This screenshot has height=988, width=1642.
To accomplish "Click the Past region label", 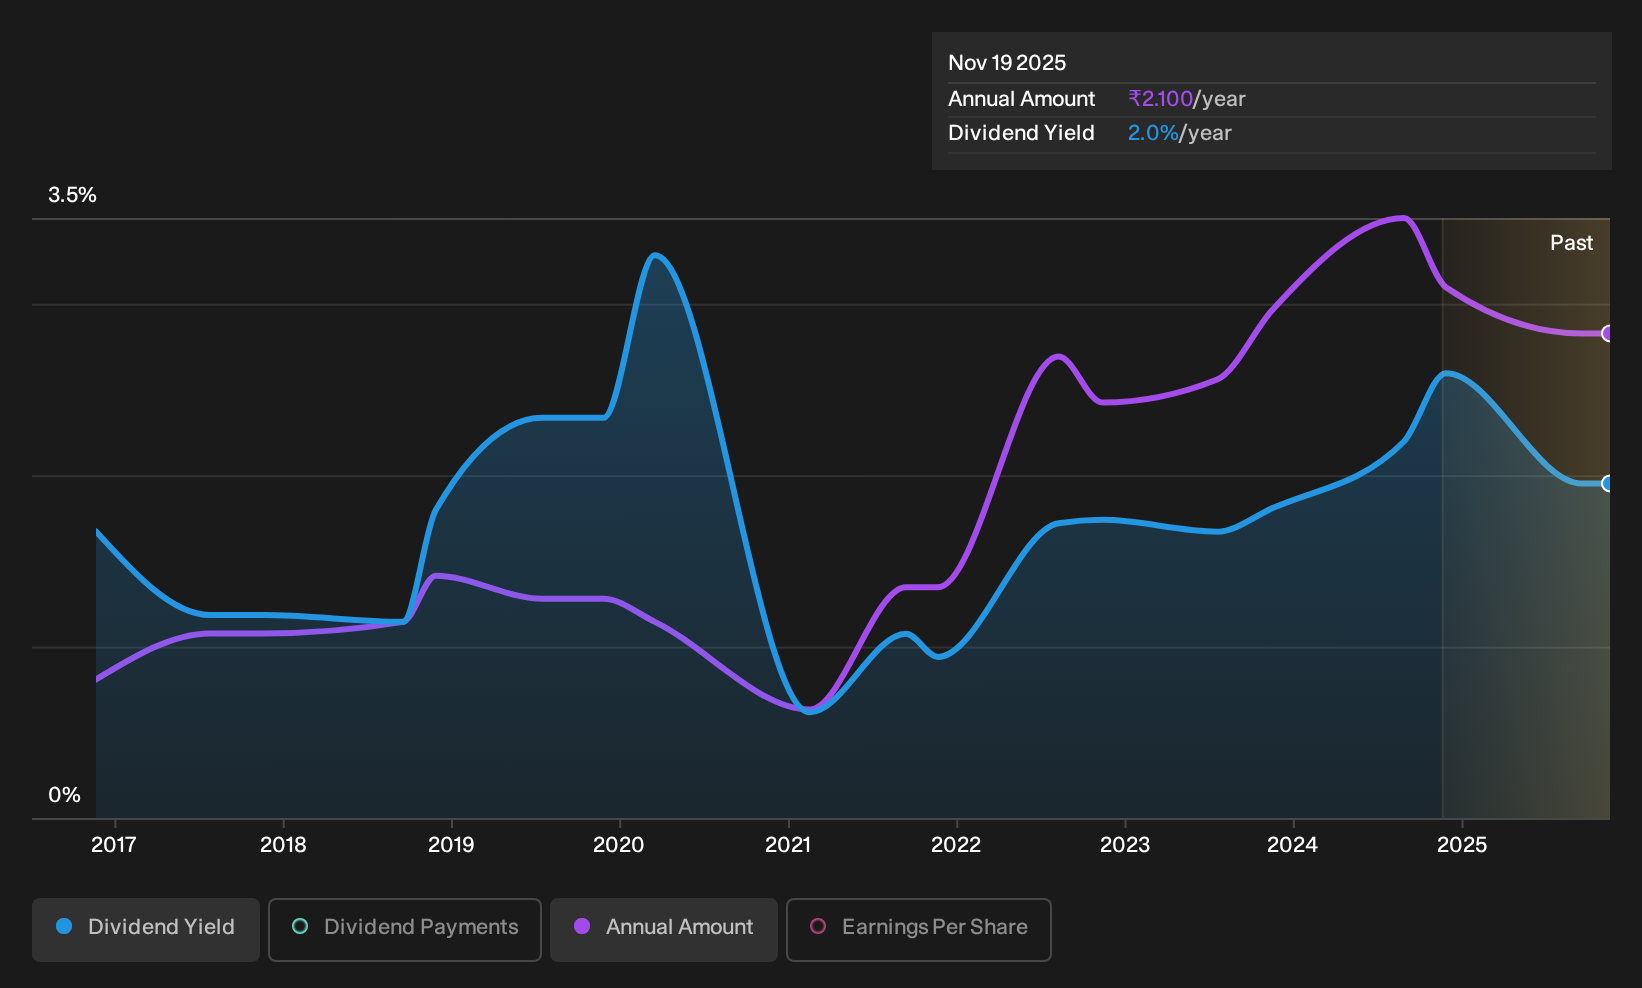I will point(1571,243).
